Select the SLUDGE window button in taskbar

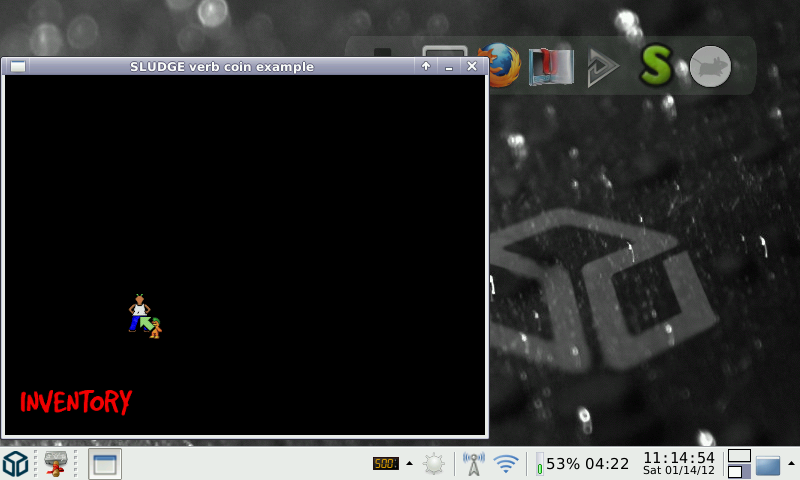(105, 464)
